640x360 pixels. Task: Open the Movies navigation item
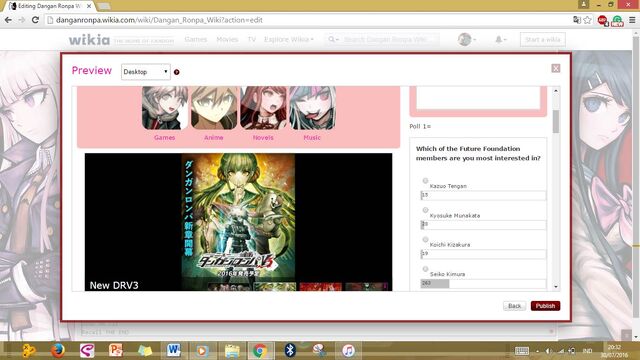(227, 40)
